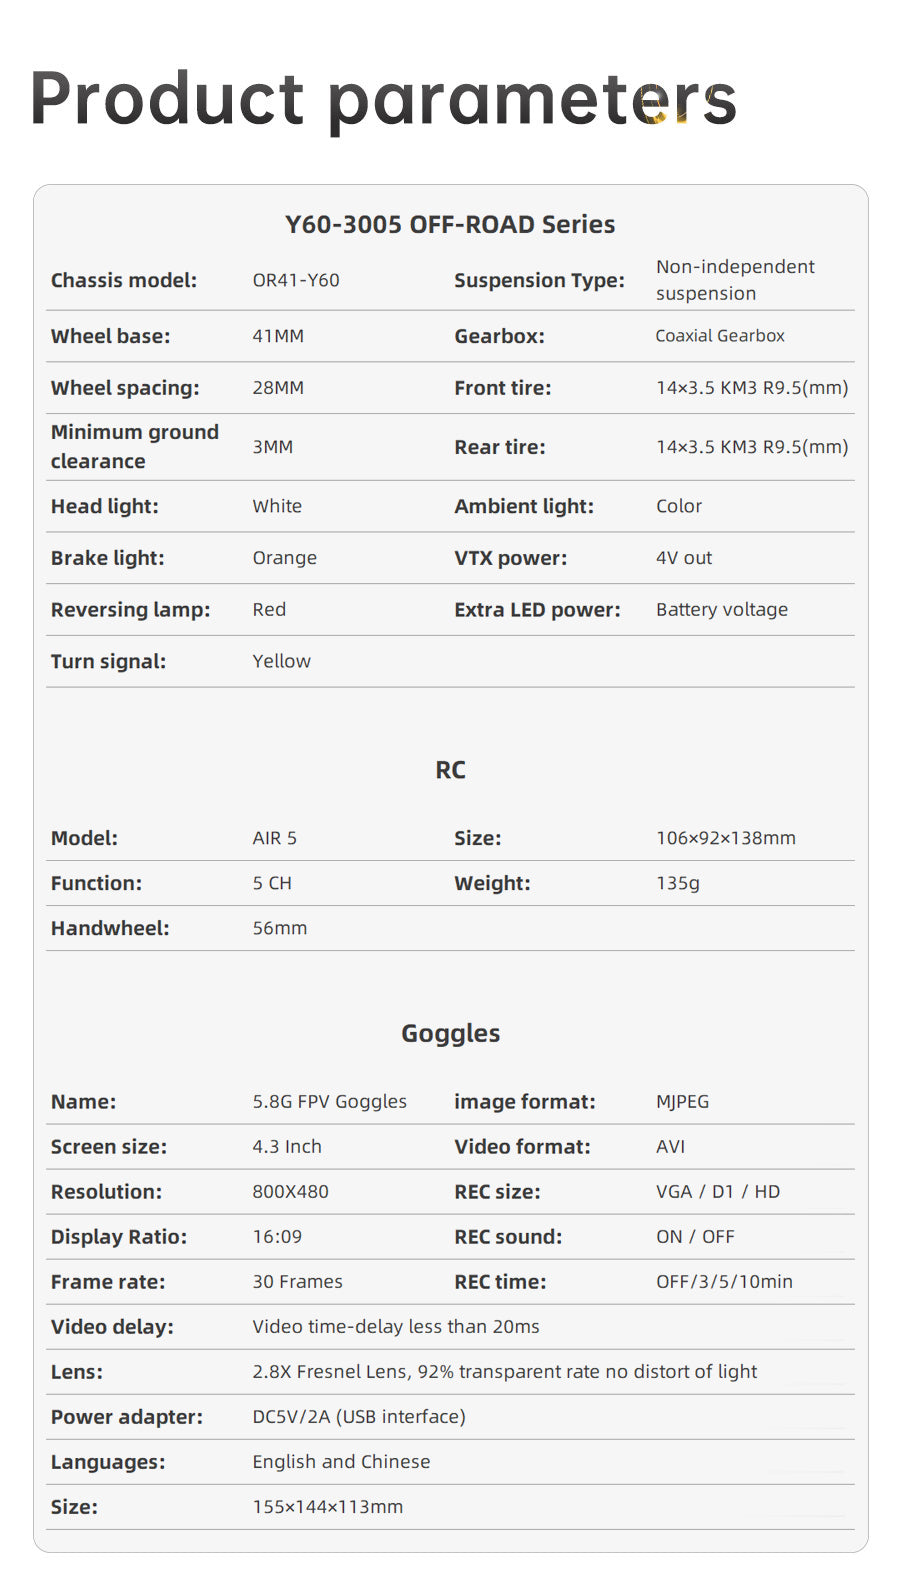Viewport: 900px width, 1569px height.
Task: Click the "Handwheel:" label
Action: tap(110, 928)
